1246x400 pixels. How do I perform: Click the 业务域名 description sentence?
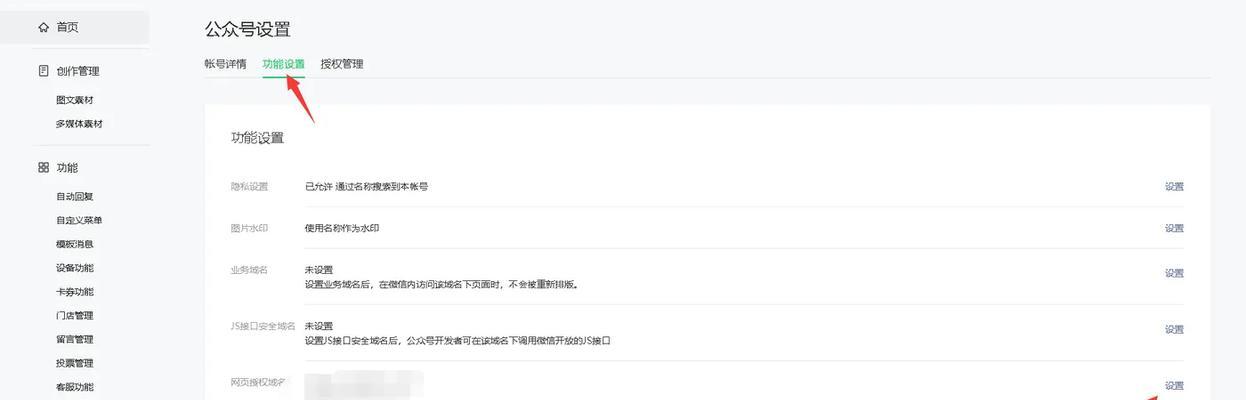click(x=442, y=285)
